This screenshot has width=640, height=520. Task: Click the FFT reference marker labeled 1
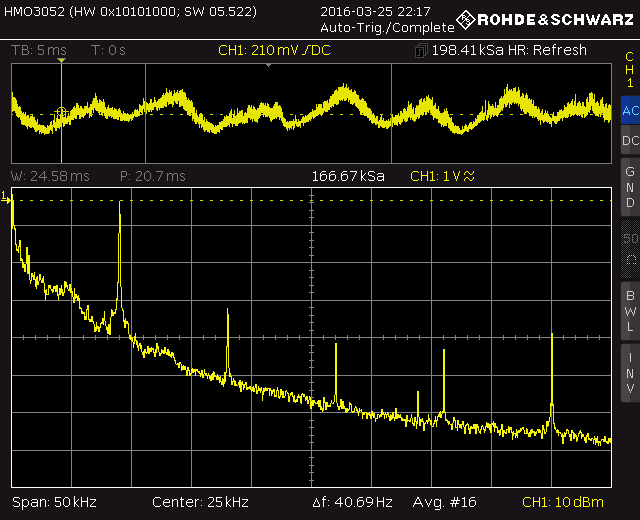pos(6,196)
